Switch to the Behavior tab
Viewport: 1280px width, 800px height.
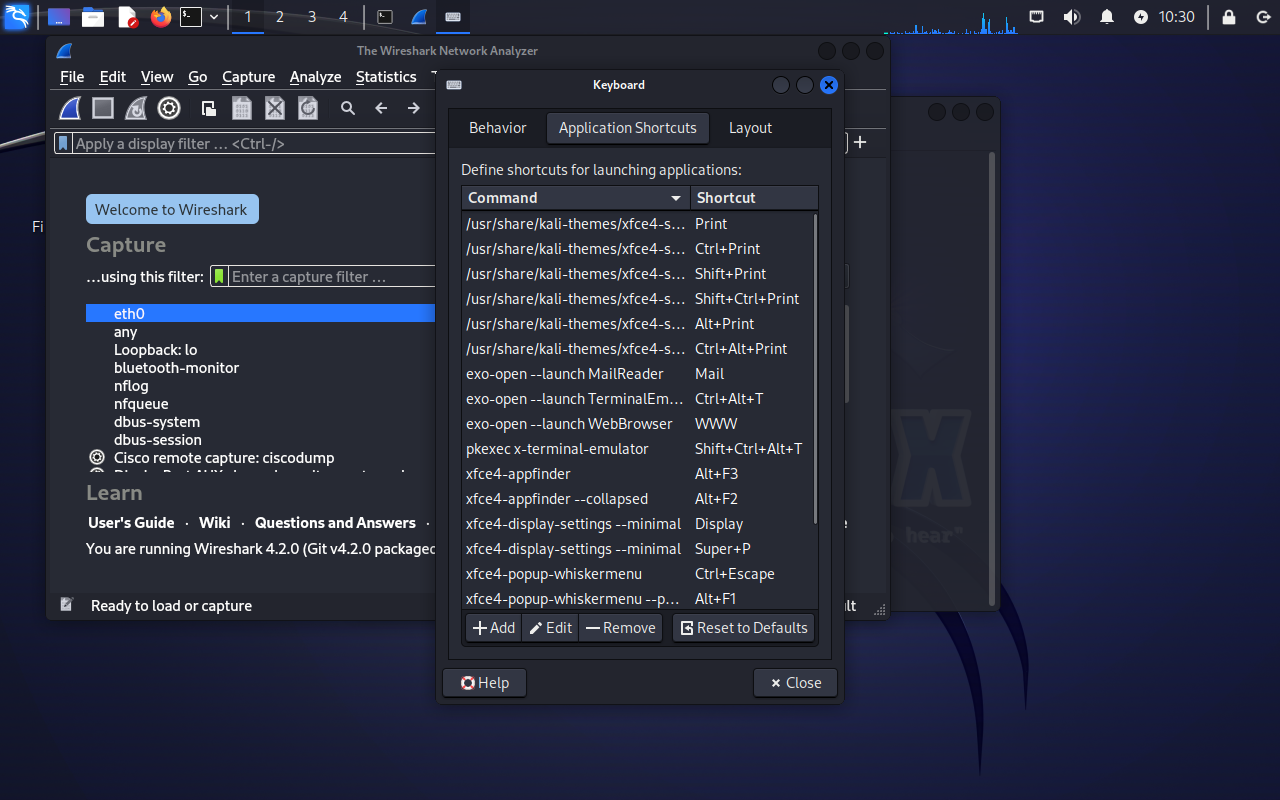click(497, 128)
